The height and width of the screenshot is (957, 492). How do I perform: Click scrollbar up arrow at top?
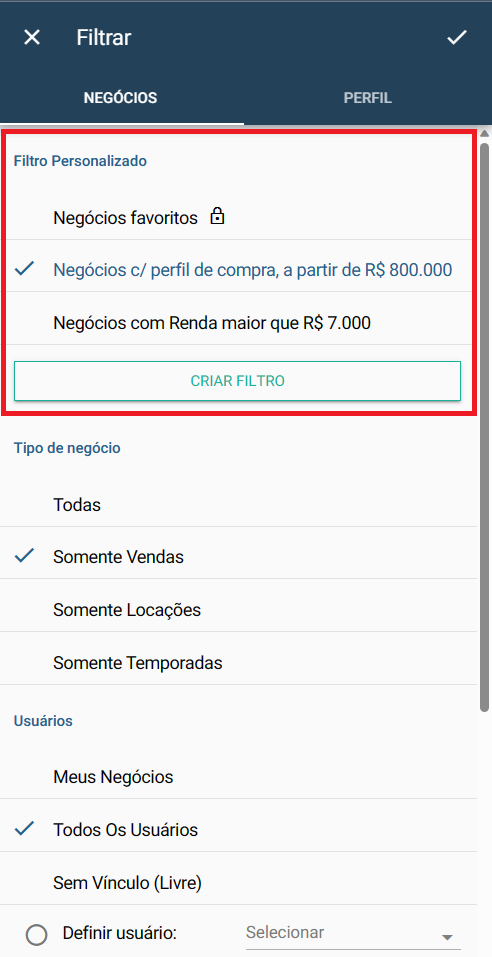coord(485,133)
